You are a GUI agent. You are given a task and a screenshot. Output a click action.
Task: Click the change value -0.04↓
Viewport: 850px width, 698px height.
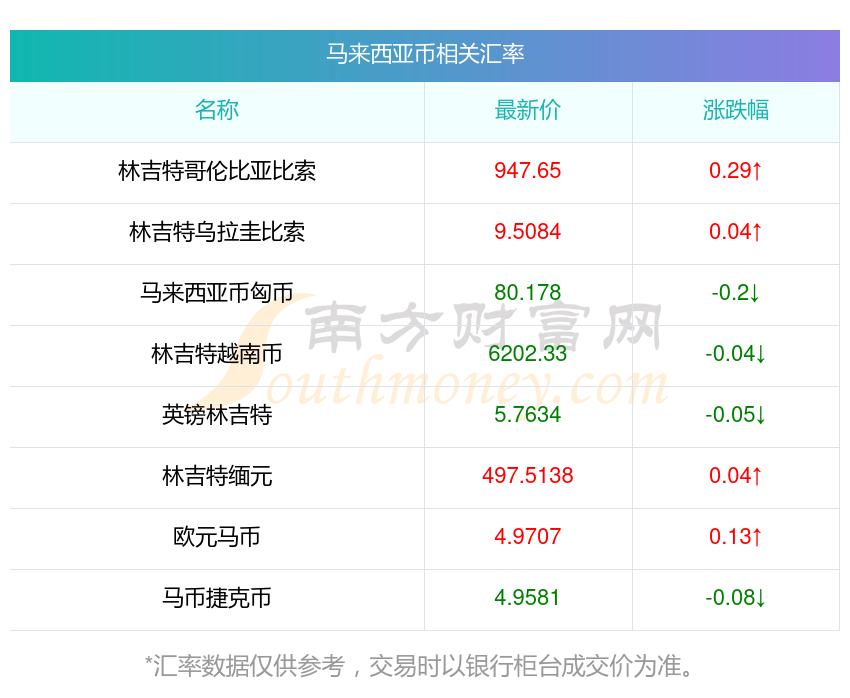pyautogui.click(x=736, y=354)
